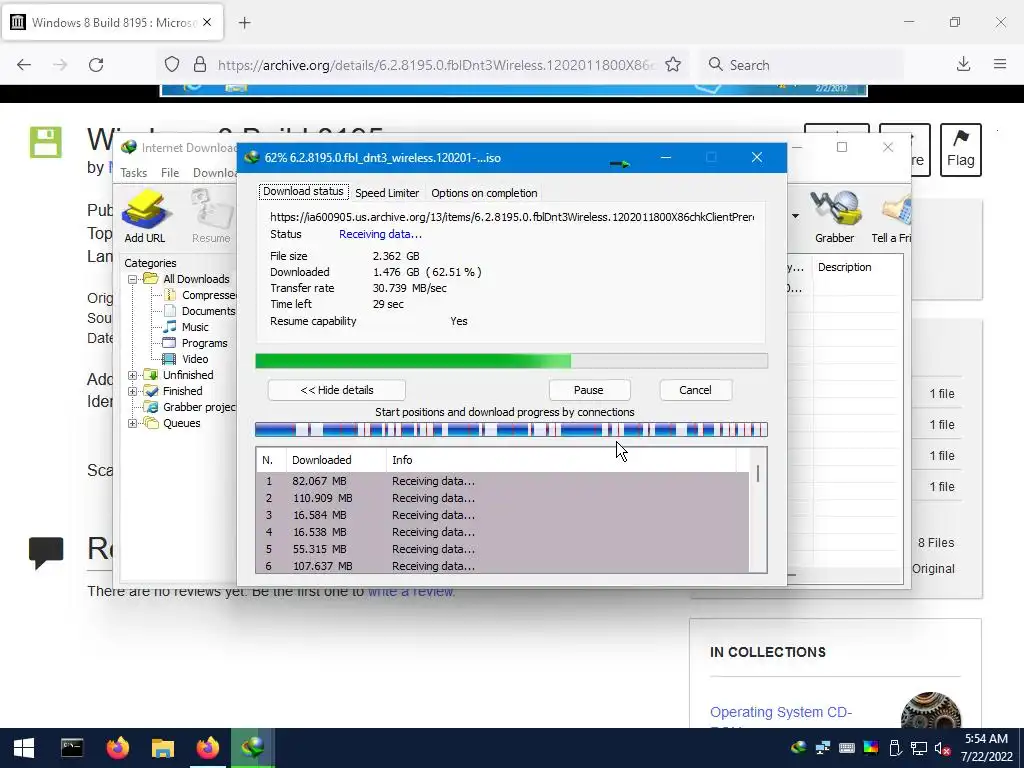Open the write a review link

(x=411, y=591)
